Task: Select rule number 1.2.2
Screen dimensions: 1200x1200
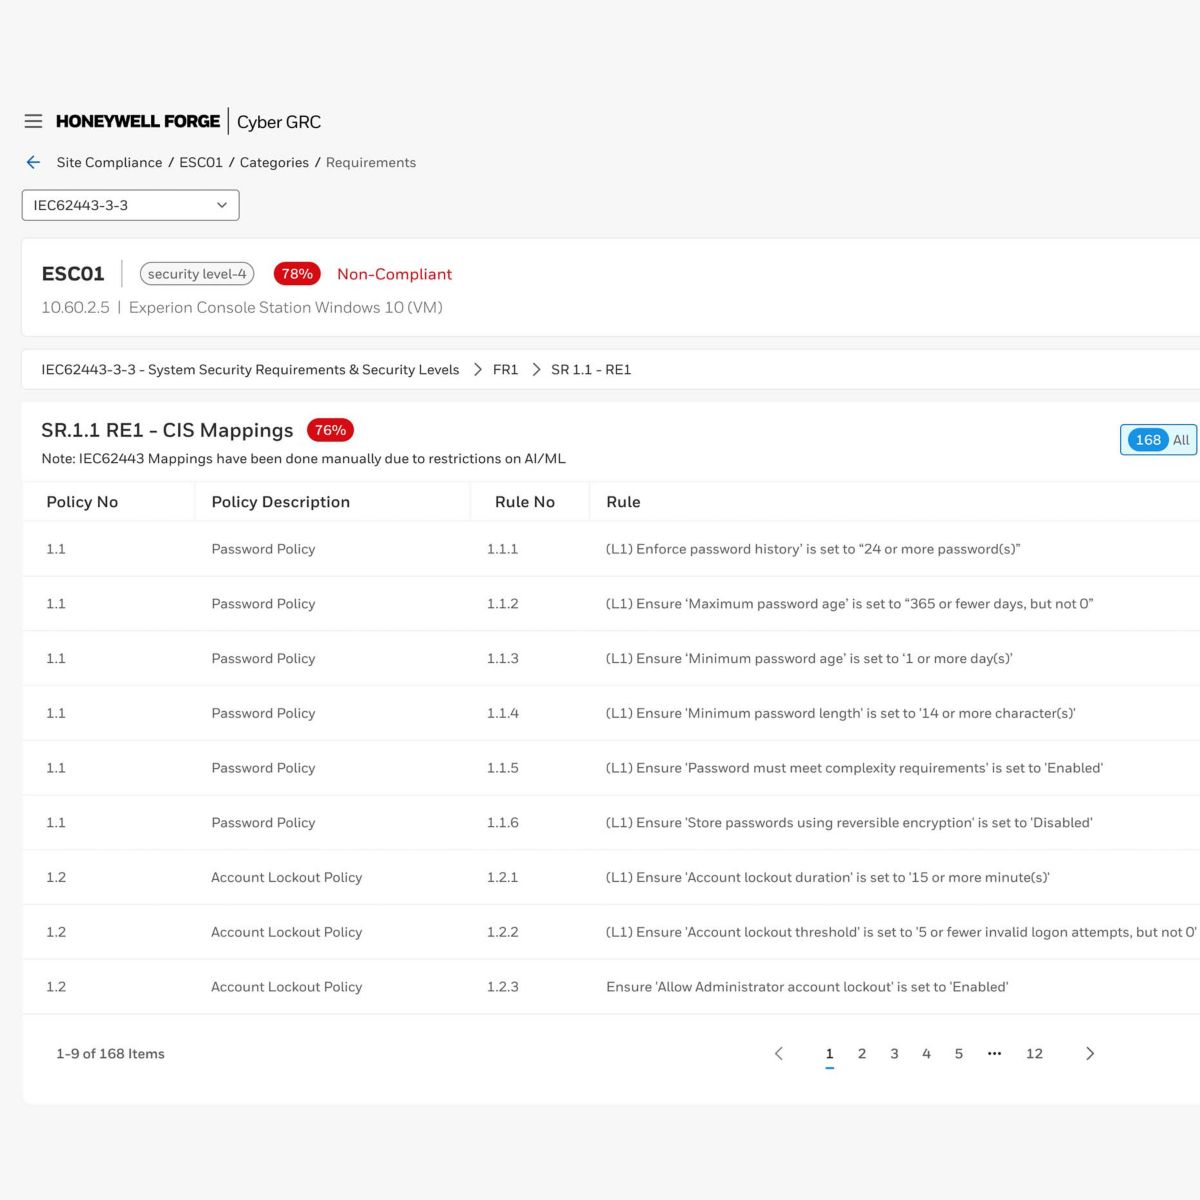Action: click(x=502, y=932)
